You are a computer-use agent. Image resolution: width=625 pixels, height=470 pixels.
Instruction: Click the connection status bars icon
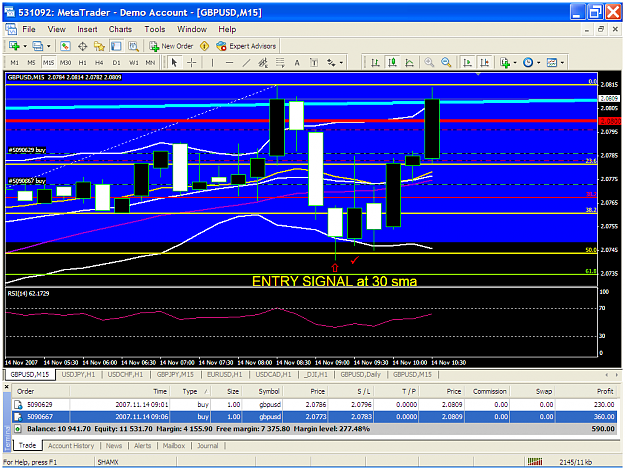(x=535, y=462)
